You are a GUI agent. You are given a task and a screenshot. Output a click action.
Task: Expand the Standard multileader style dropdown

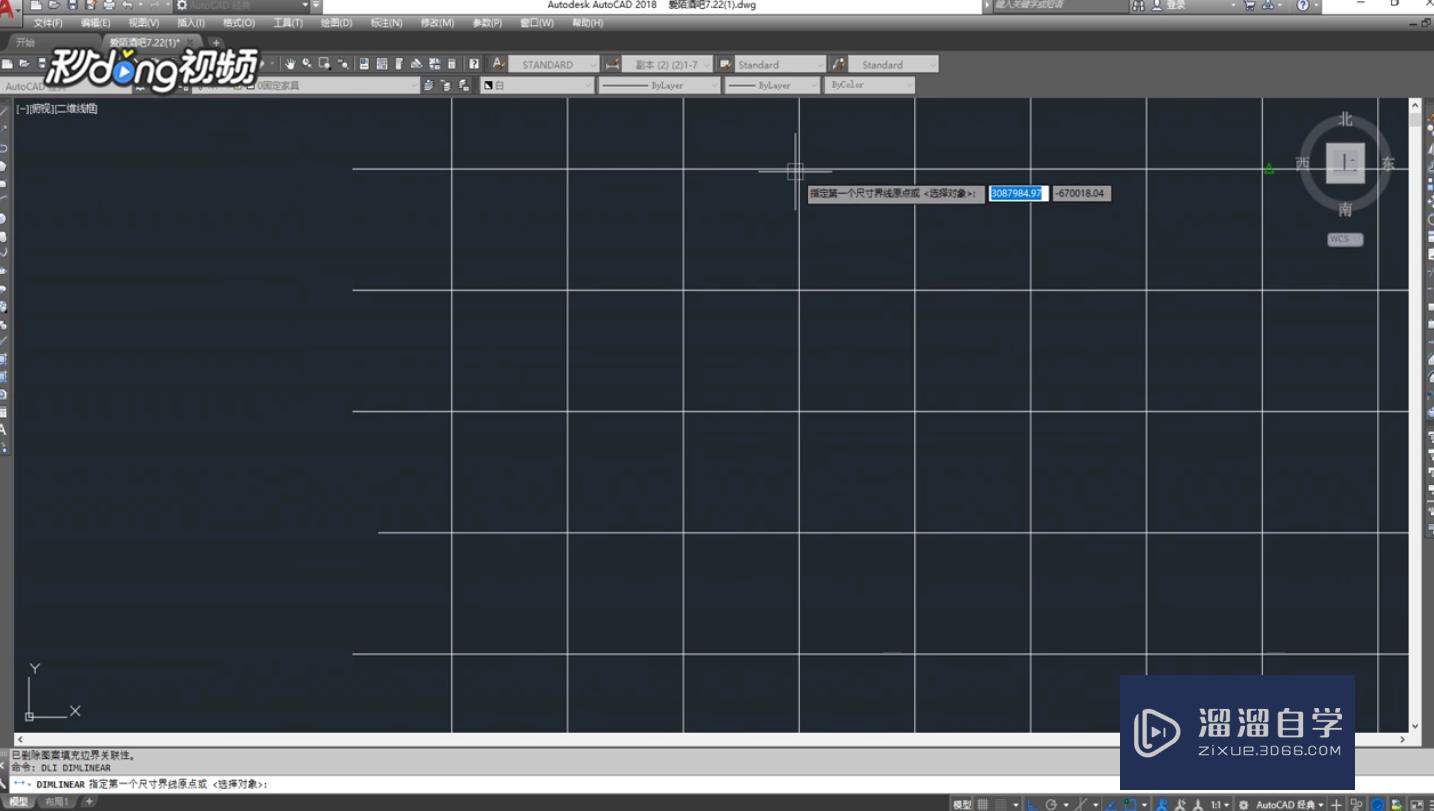click(x=893, y=64)
